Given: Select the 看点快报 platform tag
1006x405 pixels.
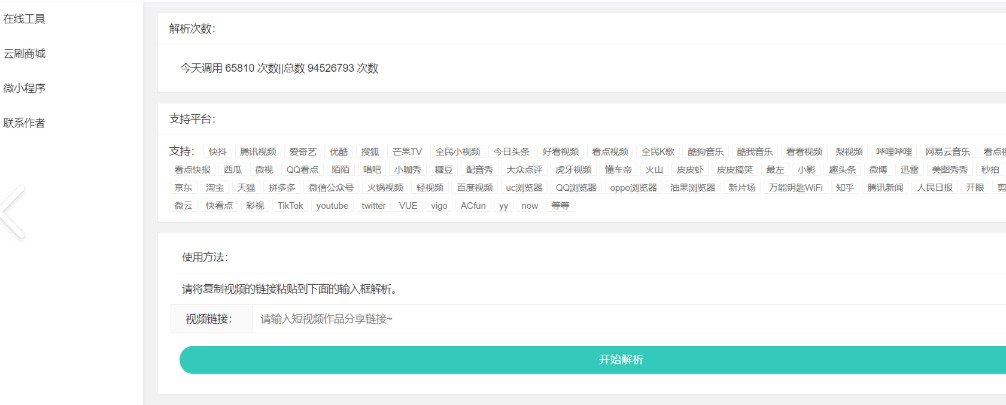Looking at the screenshot, I should [192, 169].
